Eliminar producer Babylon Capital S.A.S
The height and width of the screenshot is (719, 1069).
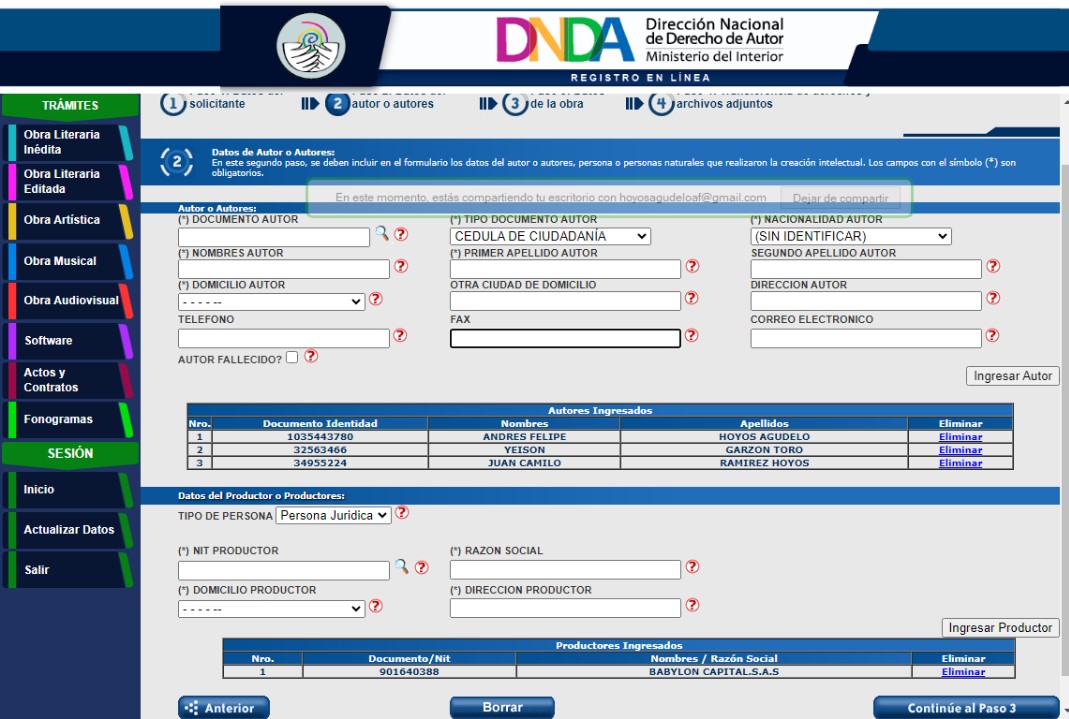tap(963, 672)
